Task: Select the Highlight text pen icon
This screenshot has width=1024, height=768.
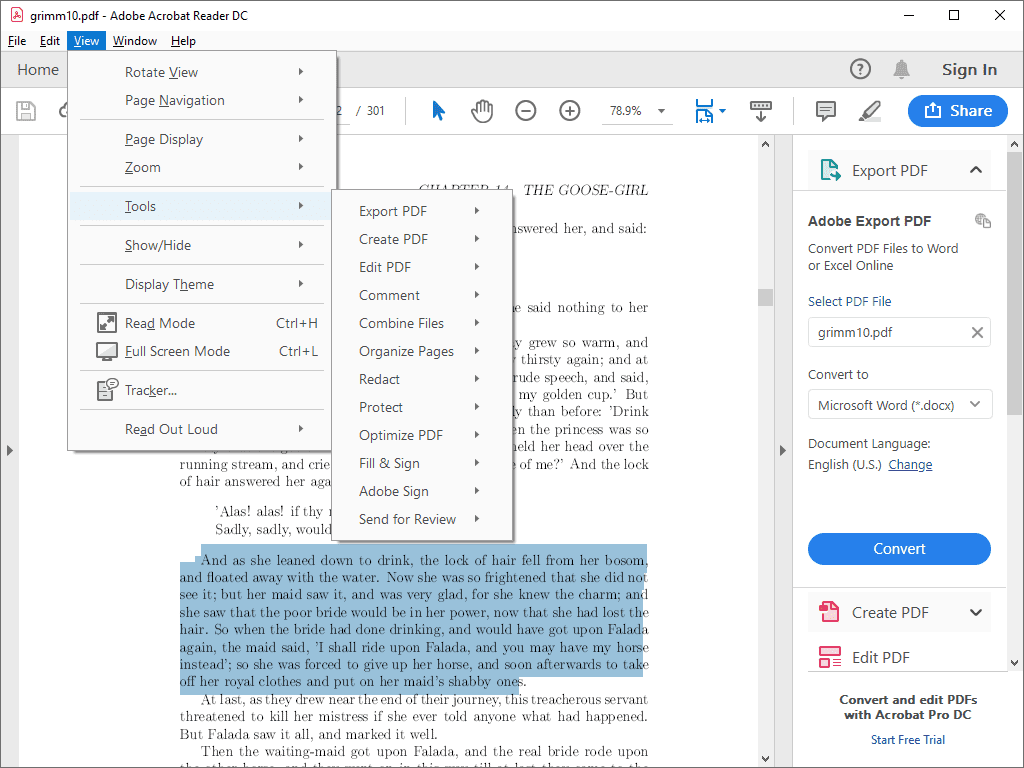Action: [x=869, y=111]
